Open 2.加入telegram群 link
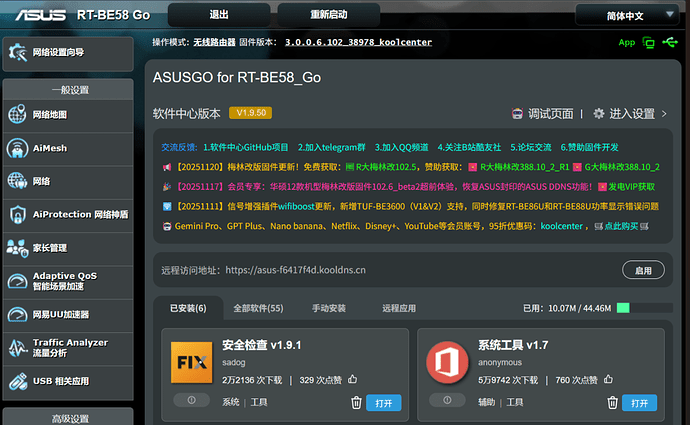 pos(331,147)
